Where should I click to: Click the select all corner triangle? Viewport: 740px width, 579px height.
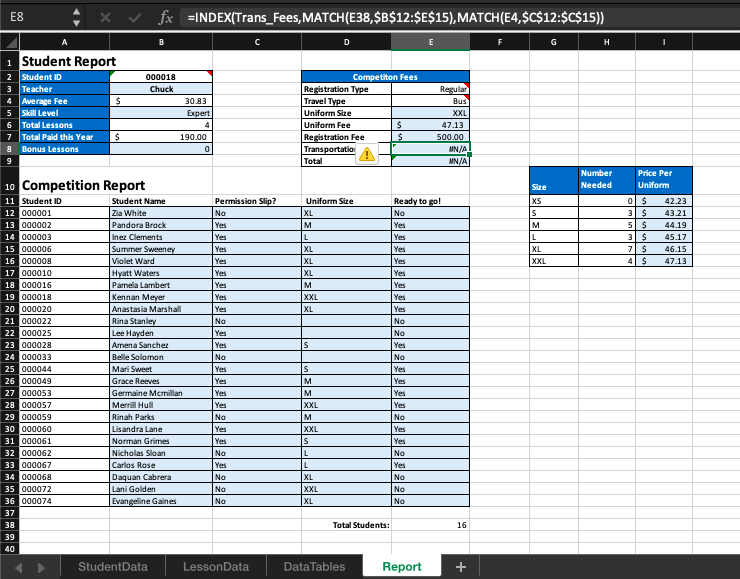(x=10, y=42)
